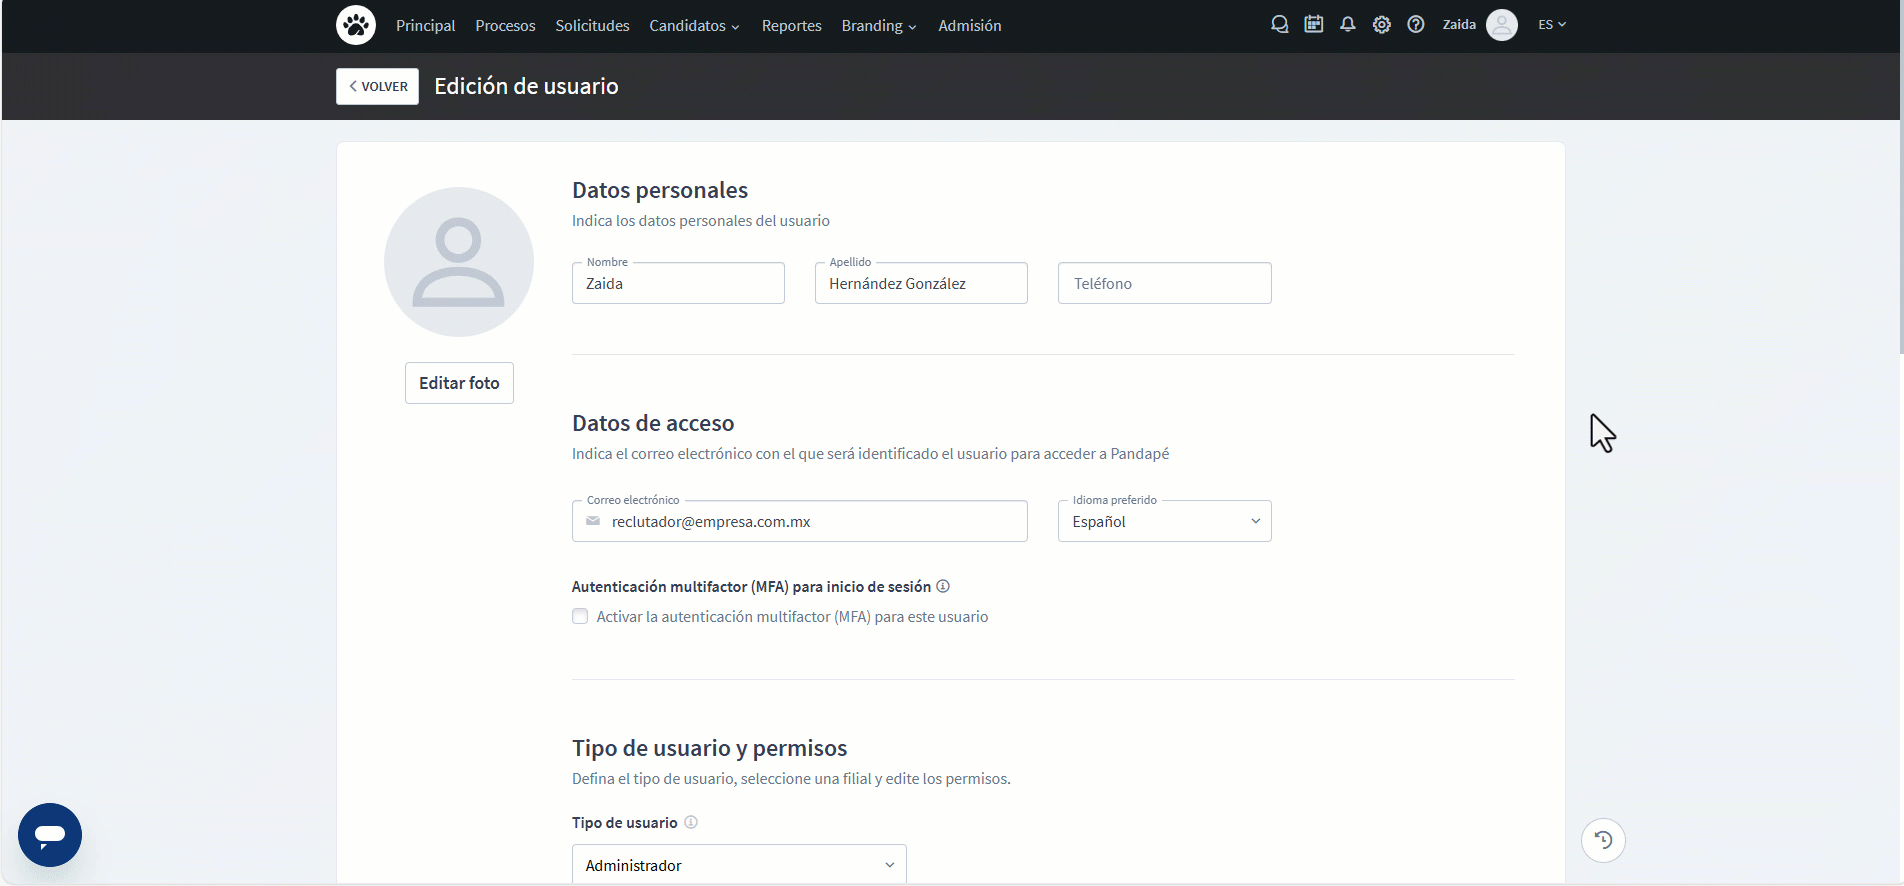Click the Correo electrónico field
Image resolution: width=1904 pixels, height=886 pixels.
(810, 521)
